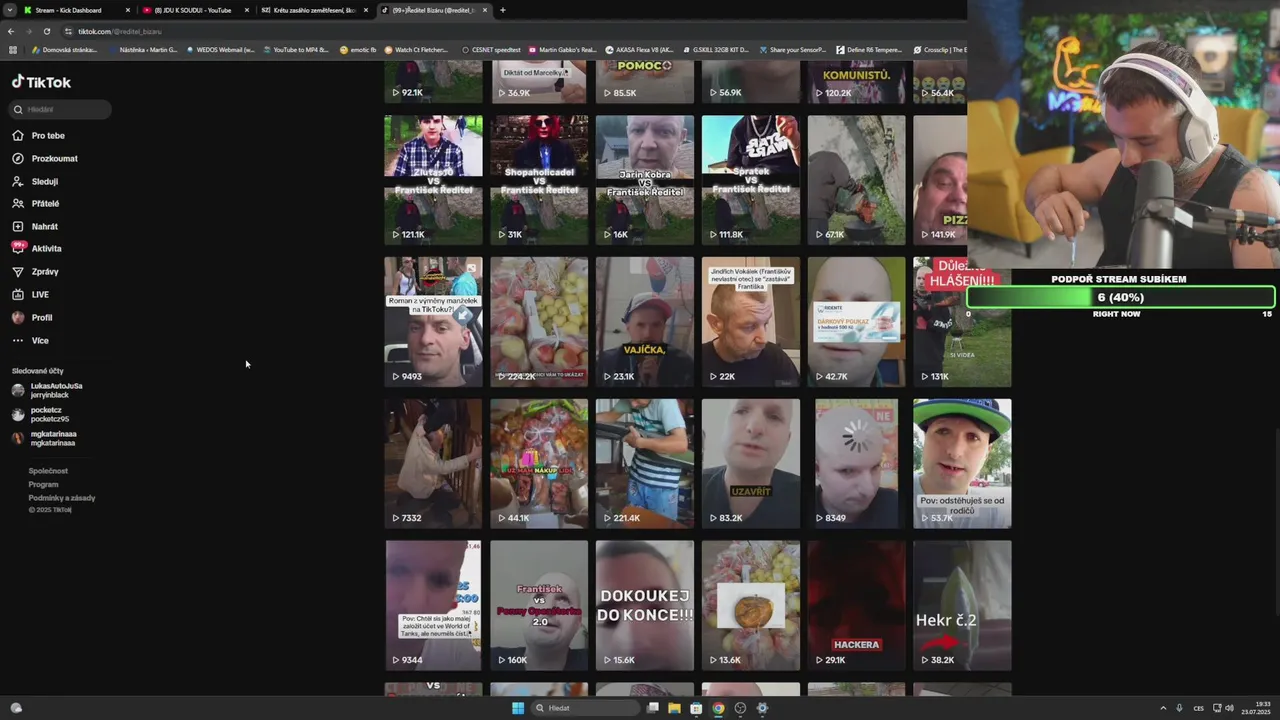
Task: Open the HACKERA video thumbnail
Action: click(856, 605)
